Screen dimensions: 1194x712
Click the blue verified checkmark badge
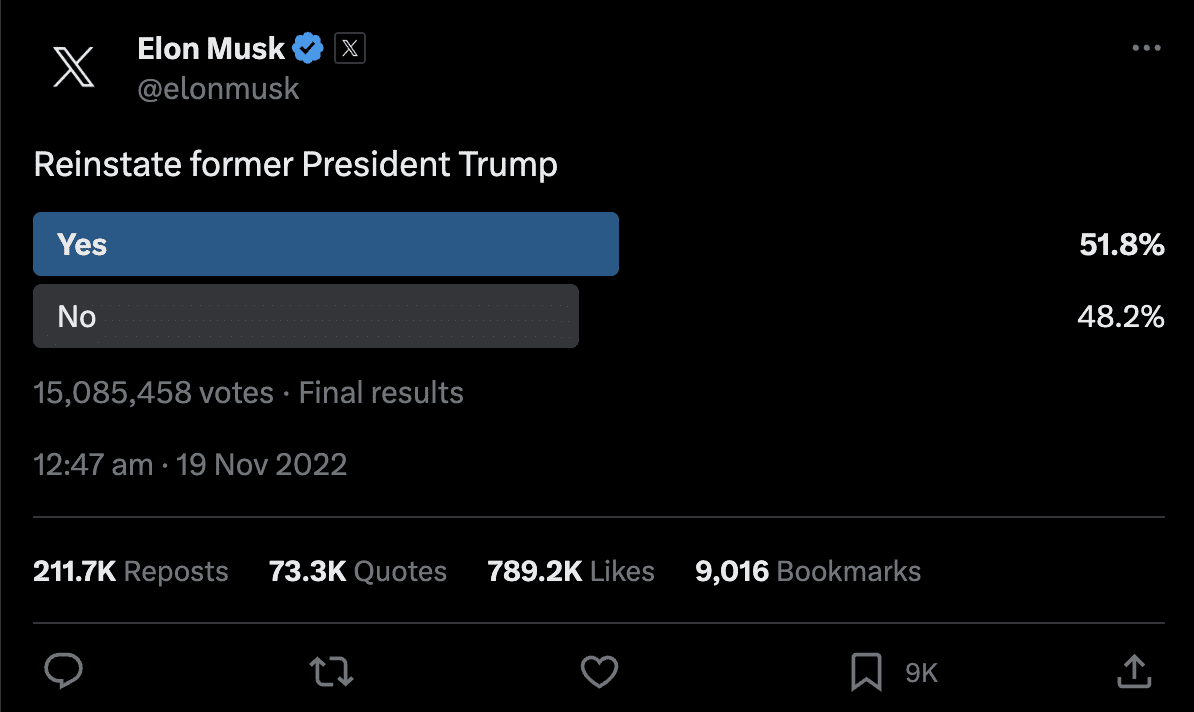click(x=307, y=48)
